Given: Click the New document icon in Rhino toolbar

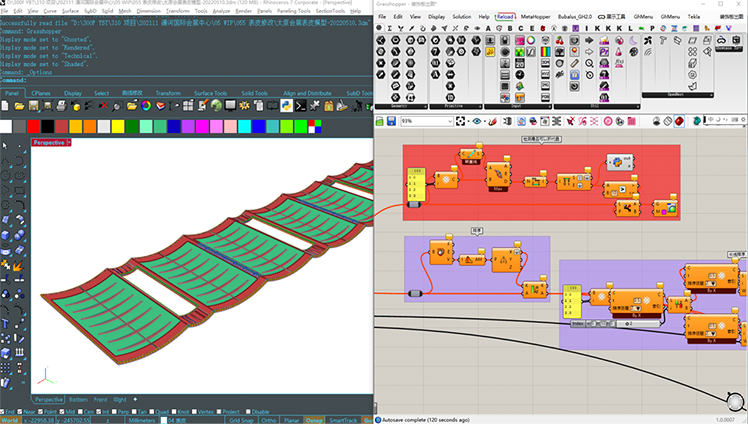Looking at the screenshot, I should [7, 105].
